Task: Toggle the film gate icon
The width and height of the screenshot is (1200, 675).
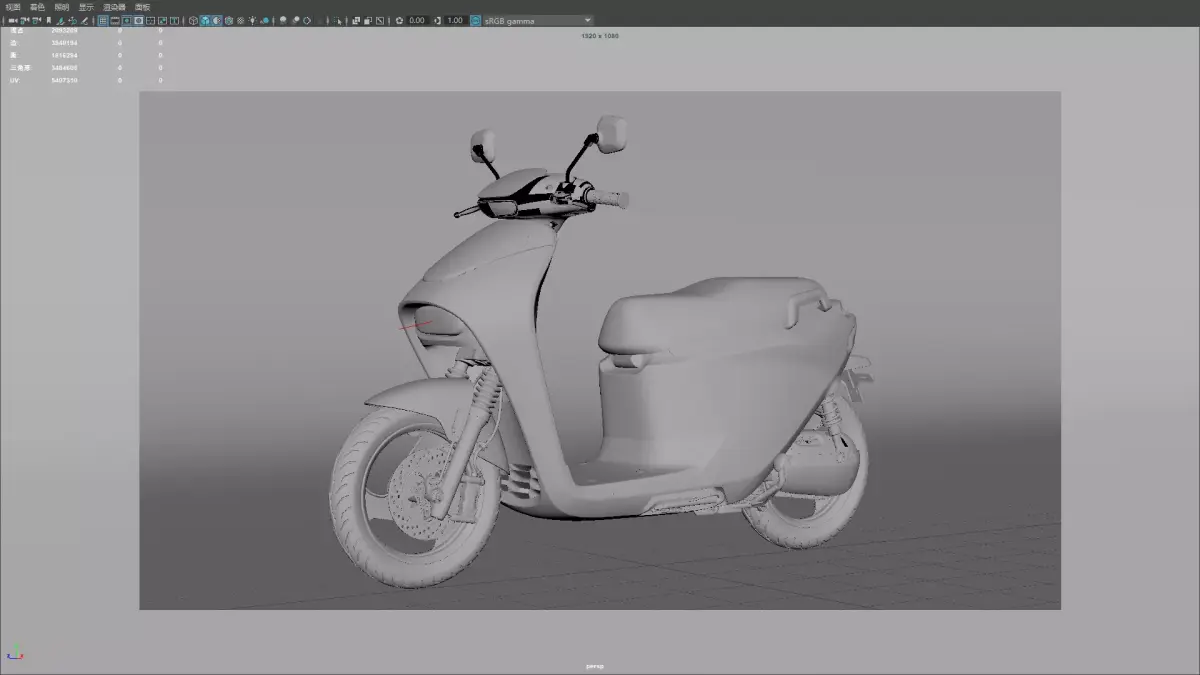Action: point(115,20)
